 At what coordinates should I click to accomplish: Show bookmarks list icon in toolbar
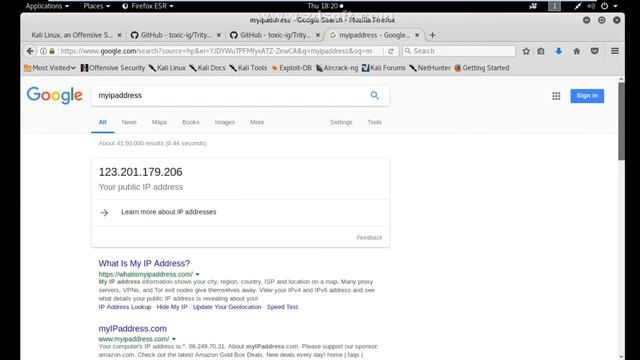(x=541, y=51)
